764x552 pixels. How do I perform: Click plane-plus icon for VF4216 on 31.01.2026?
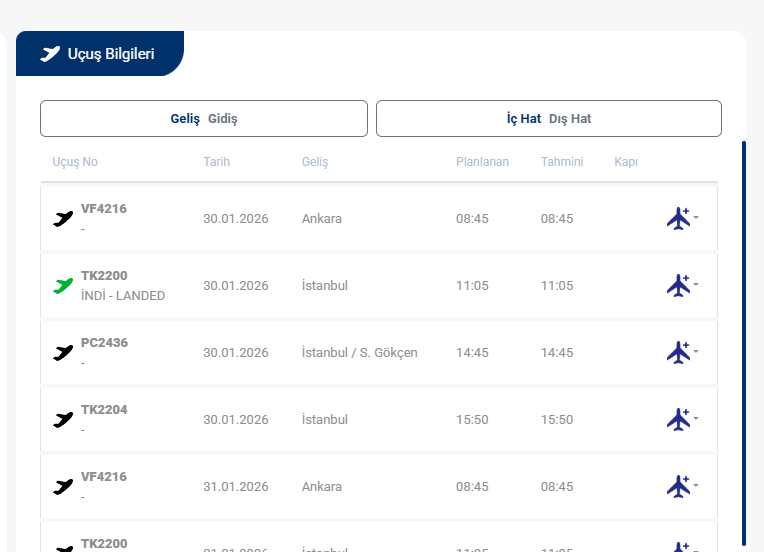pyautogui.click(x=678, y=486)
